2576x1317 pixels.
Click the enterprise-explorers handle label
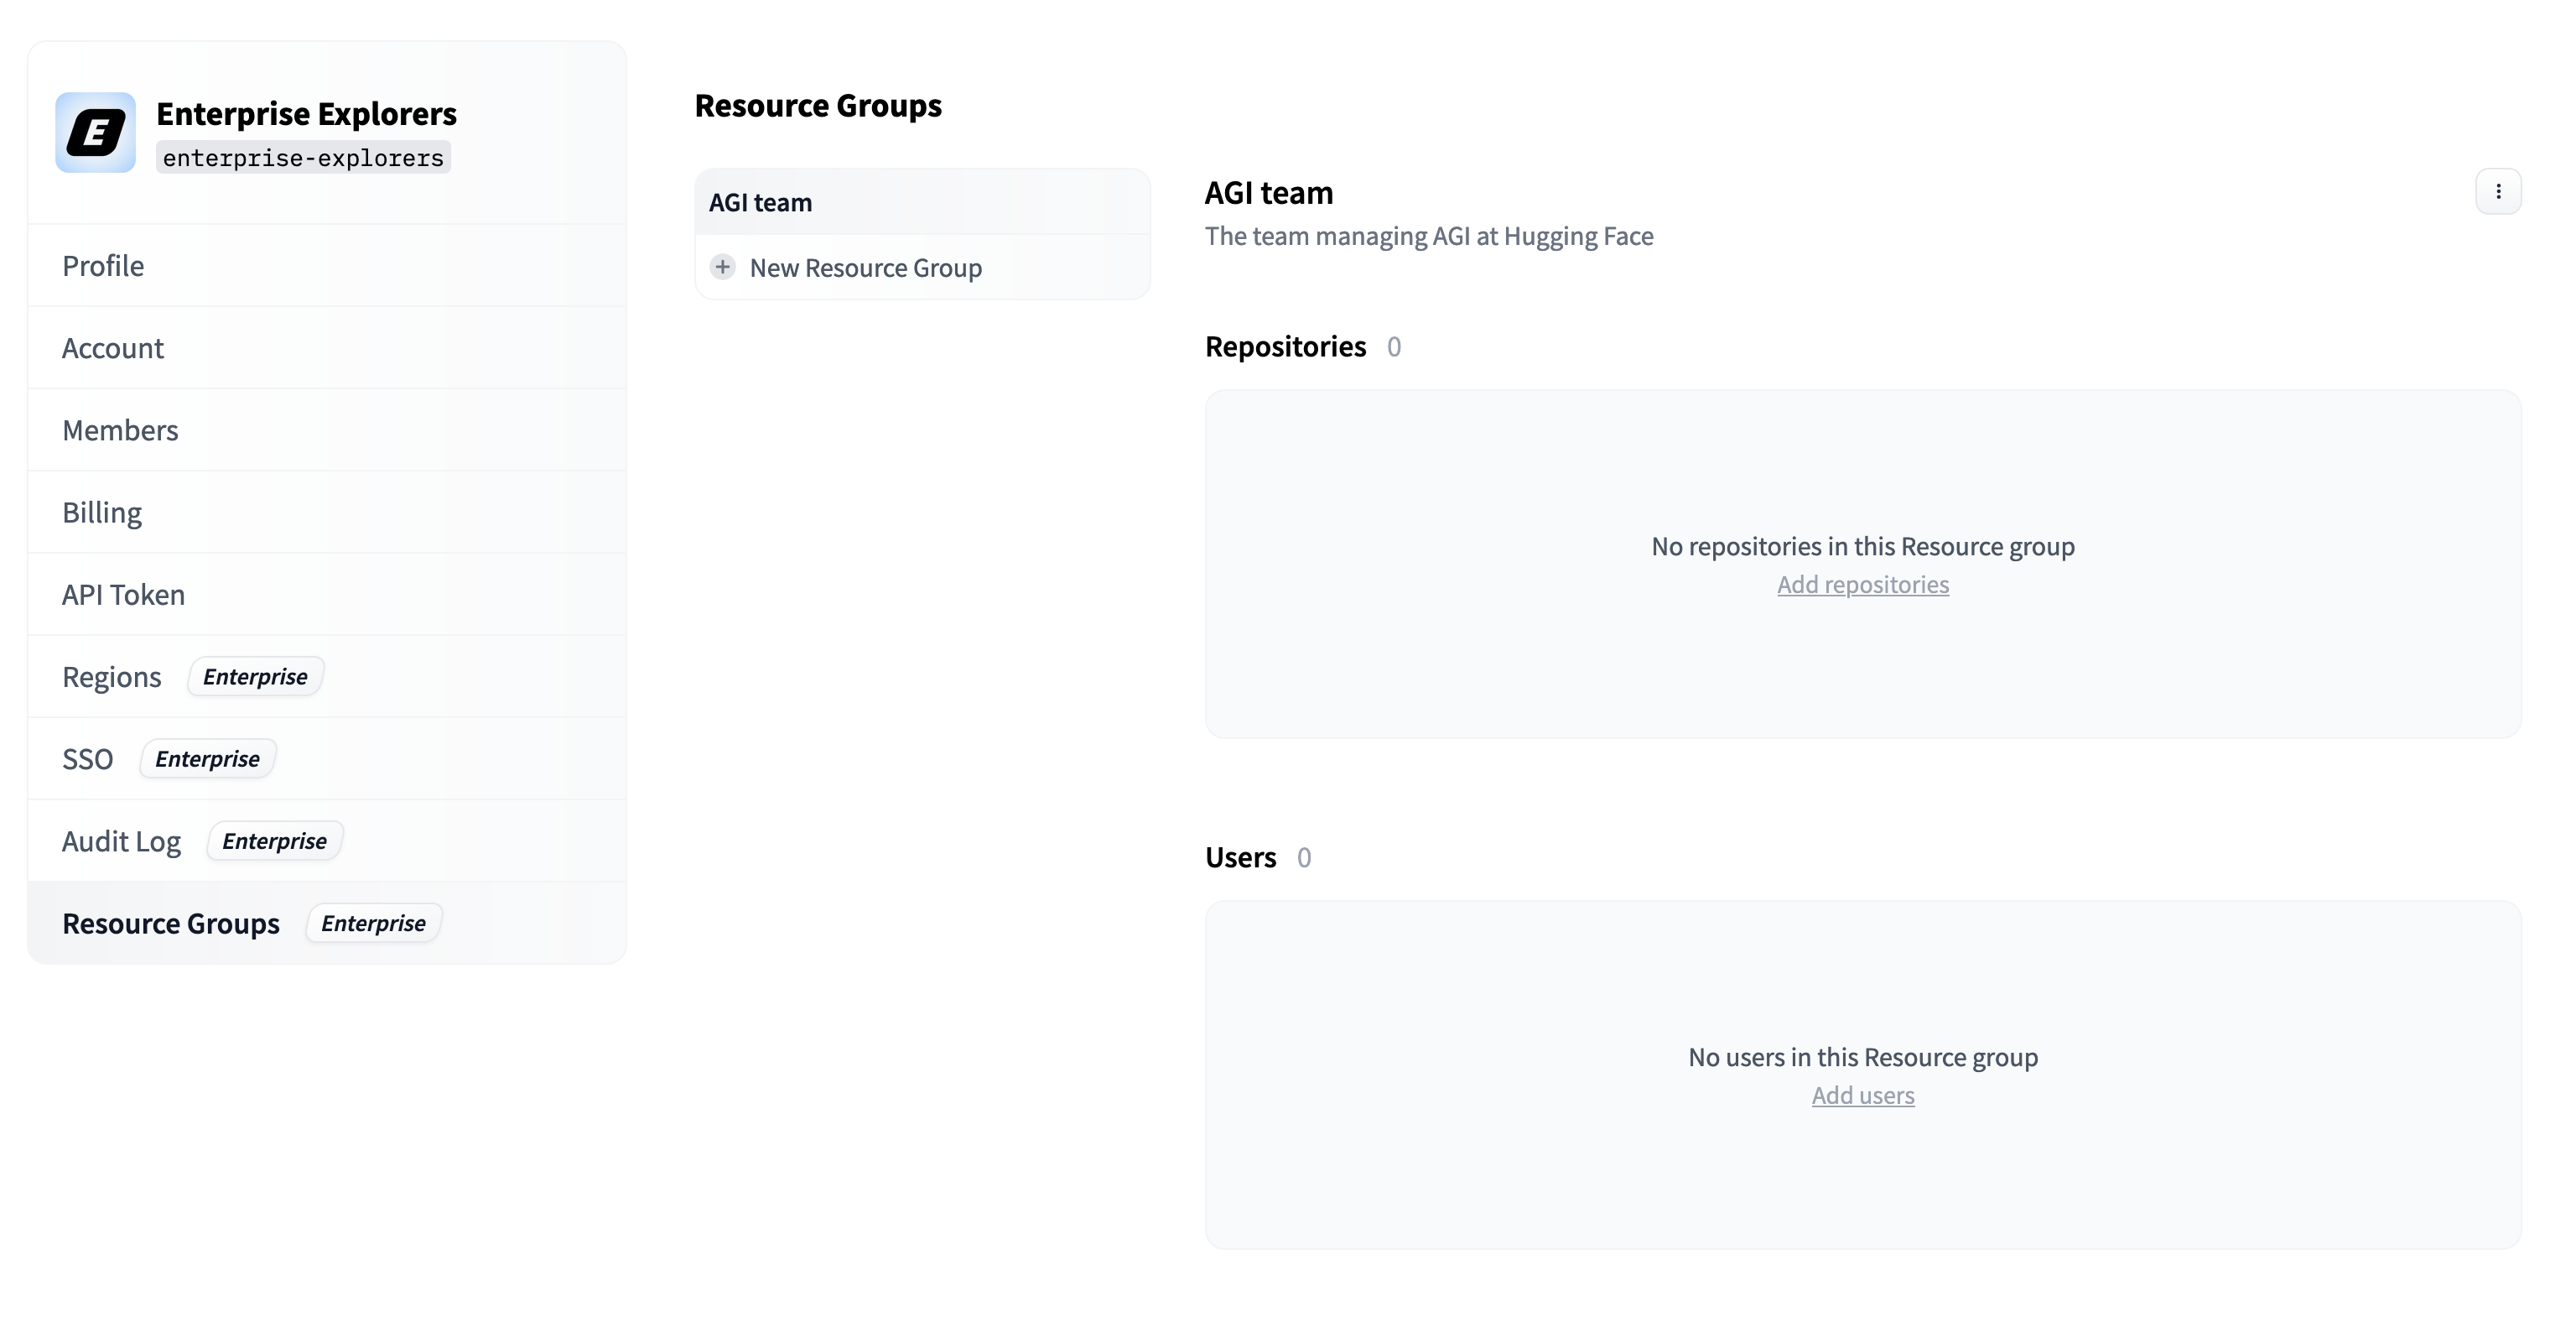303,158
